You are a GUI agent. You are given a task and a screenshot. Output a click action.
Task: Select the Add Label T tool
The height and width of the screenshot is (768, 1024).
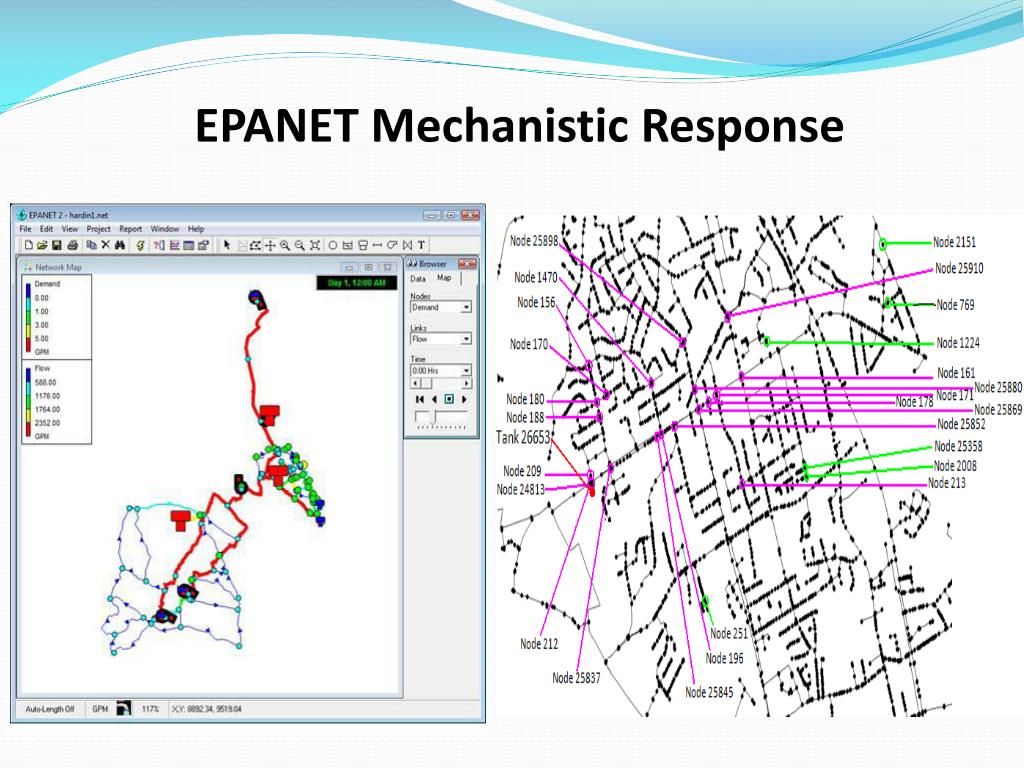(421, 246)
